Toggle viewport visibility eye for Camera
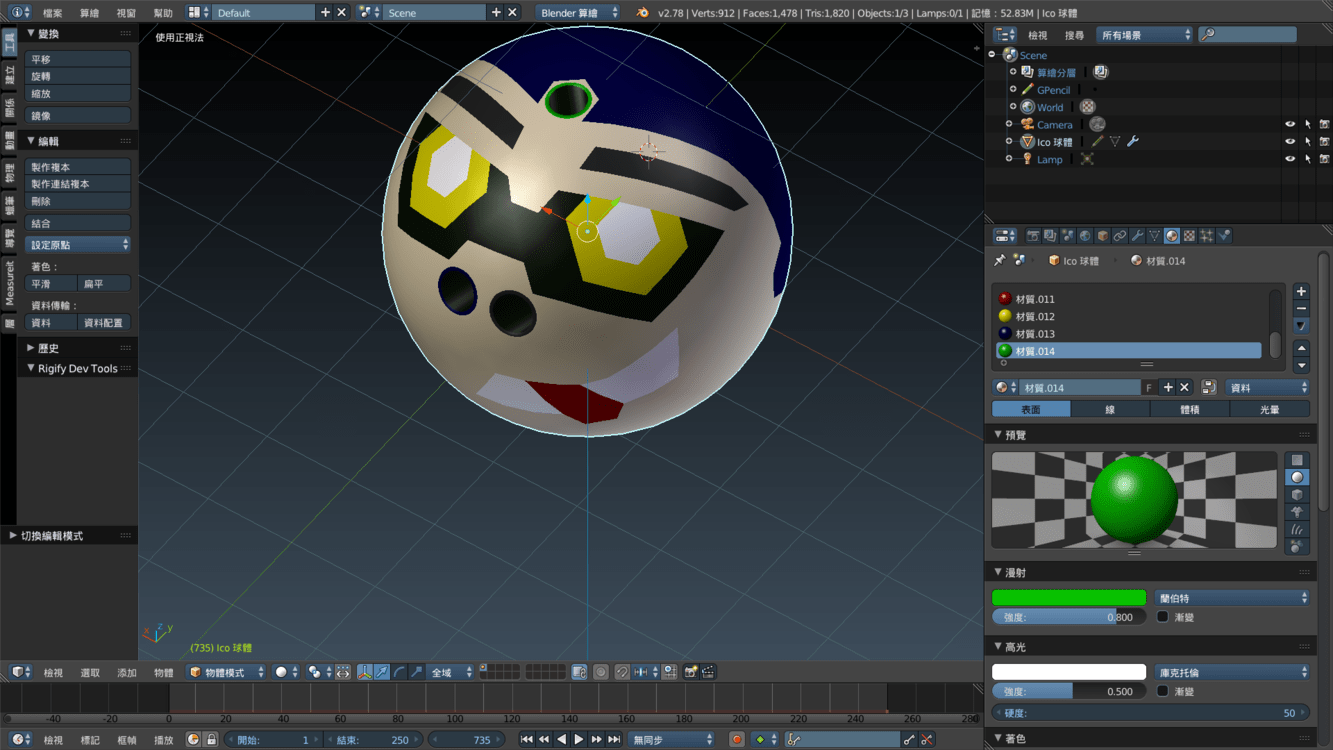1333x750 pixels. click(x=1290, y=125)
